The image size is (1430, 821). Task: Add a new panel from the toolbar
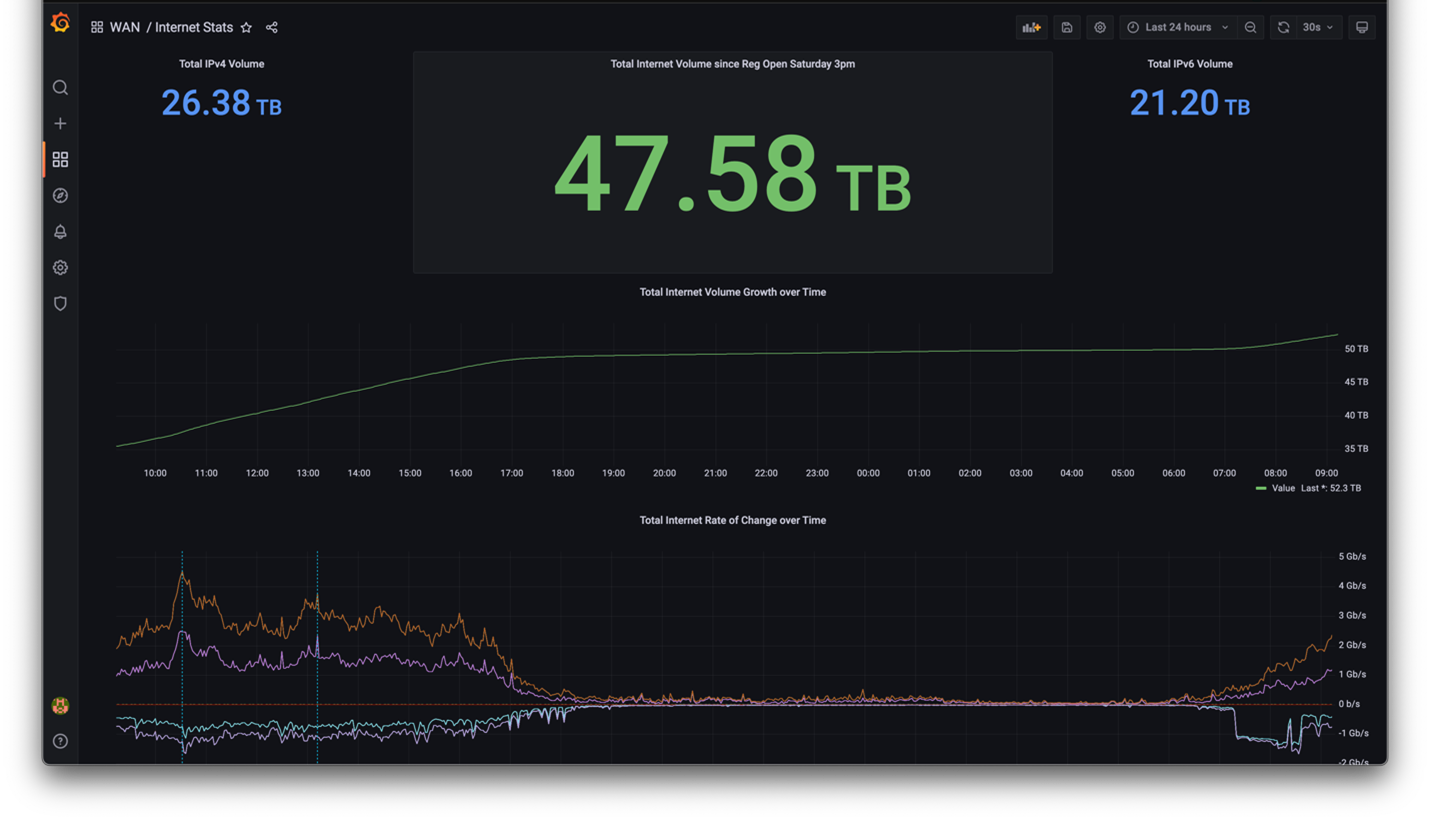pos(1032,27)
